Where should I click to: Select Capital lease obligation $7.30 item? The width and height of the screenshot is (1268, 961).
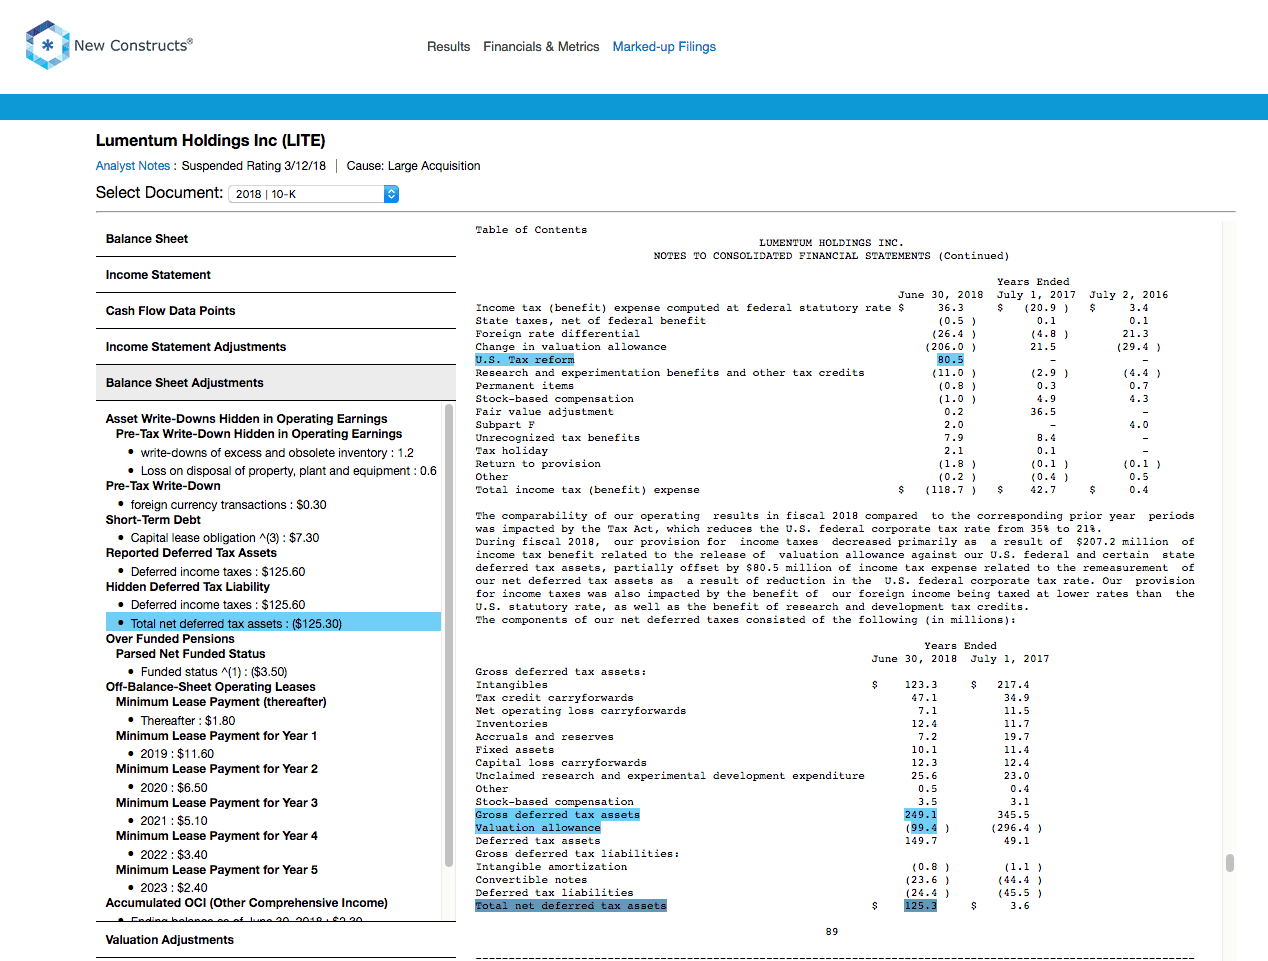click(x=225, y=538)
